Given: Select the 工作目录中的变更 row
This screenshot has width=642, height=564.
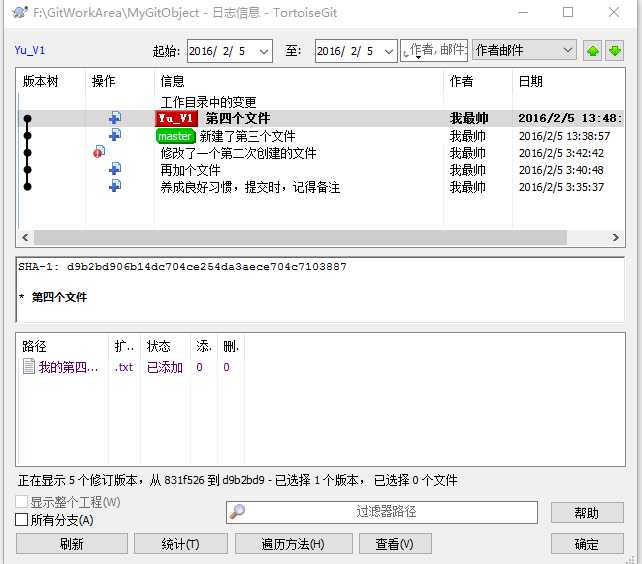Looking at the screenshot, I should tap(321, 102).
